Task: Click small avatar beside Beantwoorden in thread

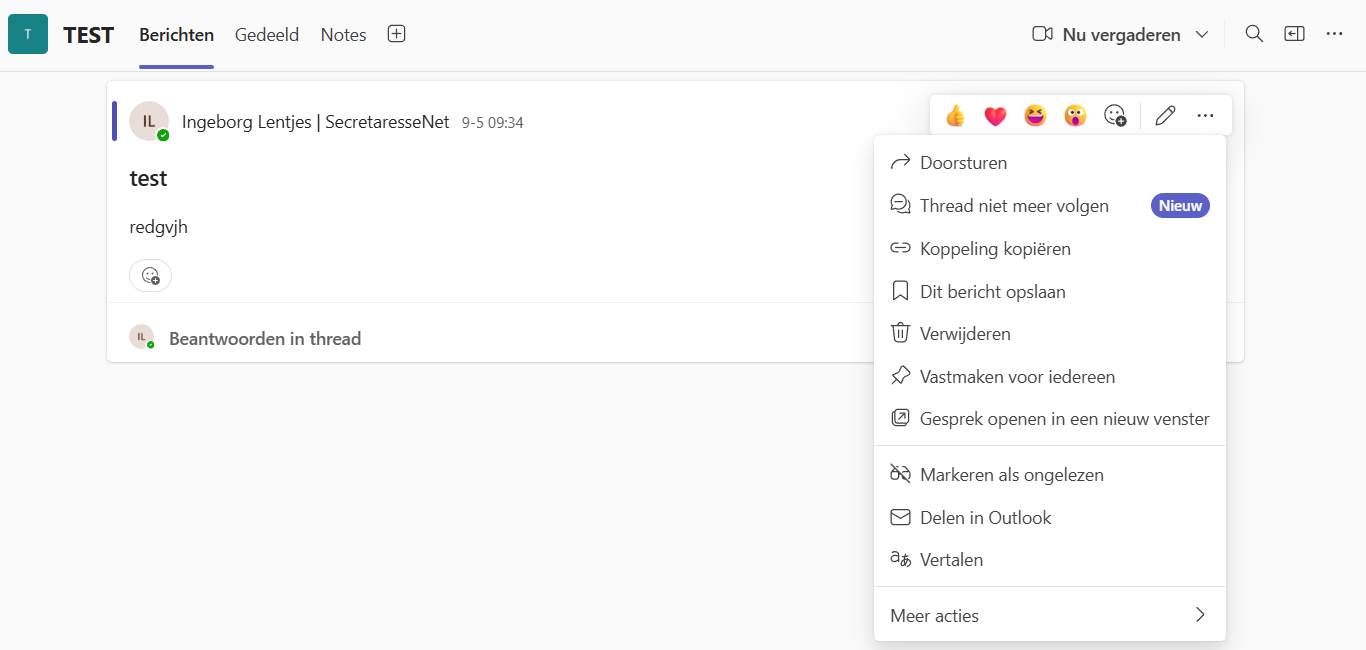Action: point(142,337)
